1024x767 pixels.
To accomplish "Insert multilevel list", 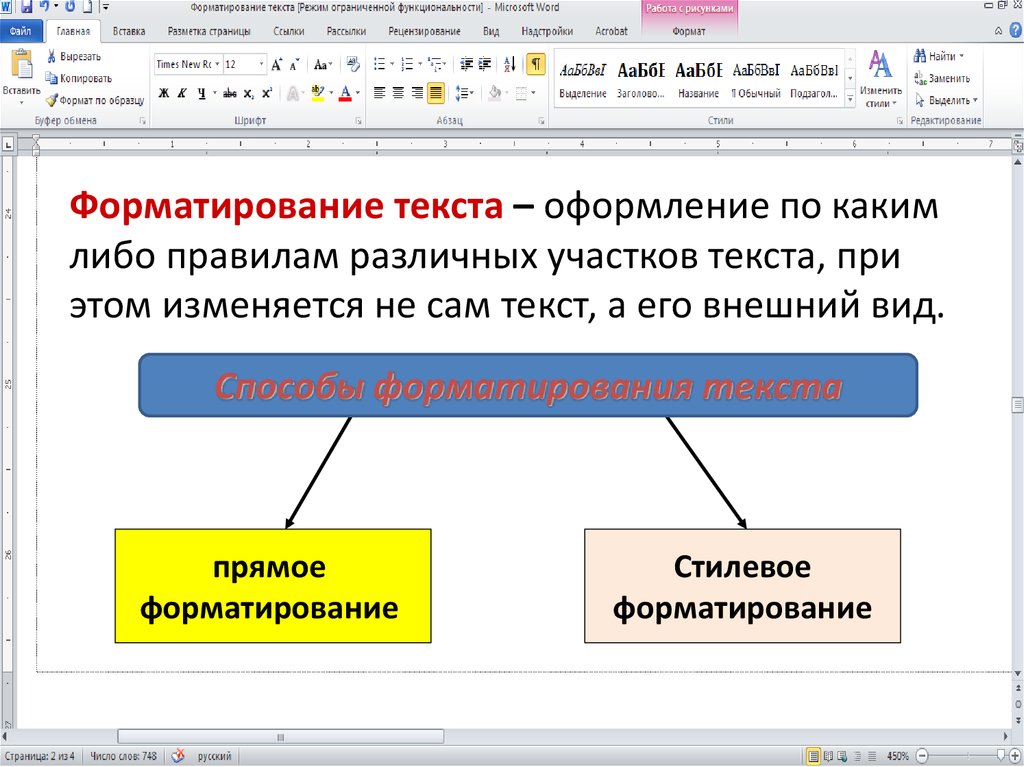I will click(x=436, y=64).
